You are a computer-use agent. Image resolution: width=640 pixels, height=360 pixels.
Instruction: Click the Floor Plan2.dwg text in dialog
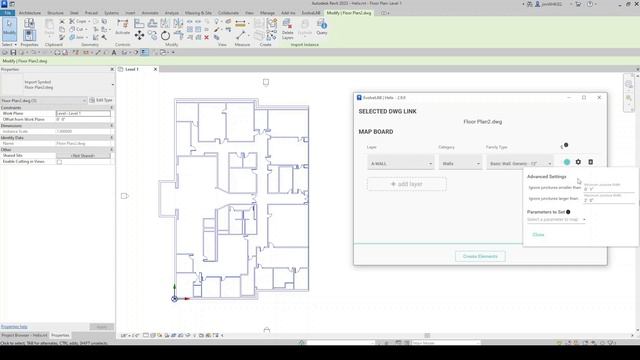[483, 122]
